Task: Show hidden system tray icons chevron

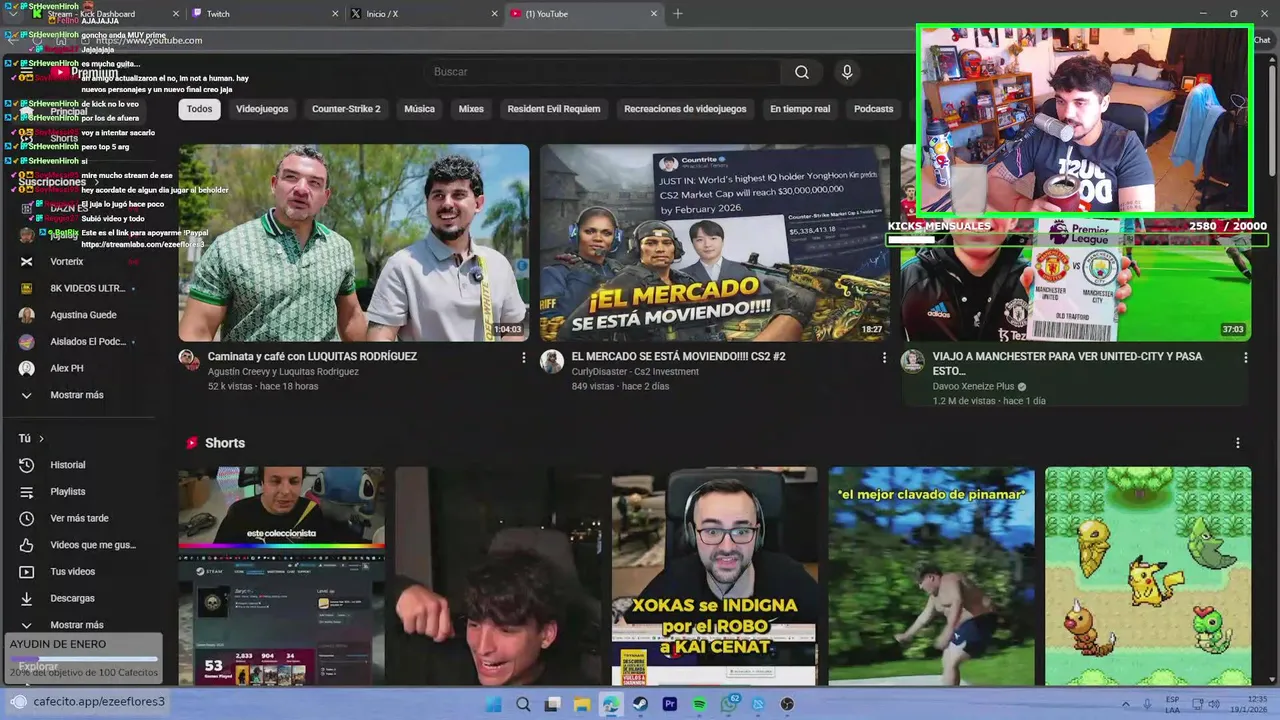Action: click(x=1126, y=704)
